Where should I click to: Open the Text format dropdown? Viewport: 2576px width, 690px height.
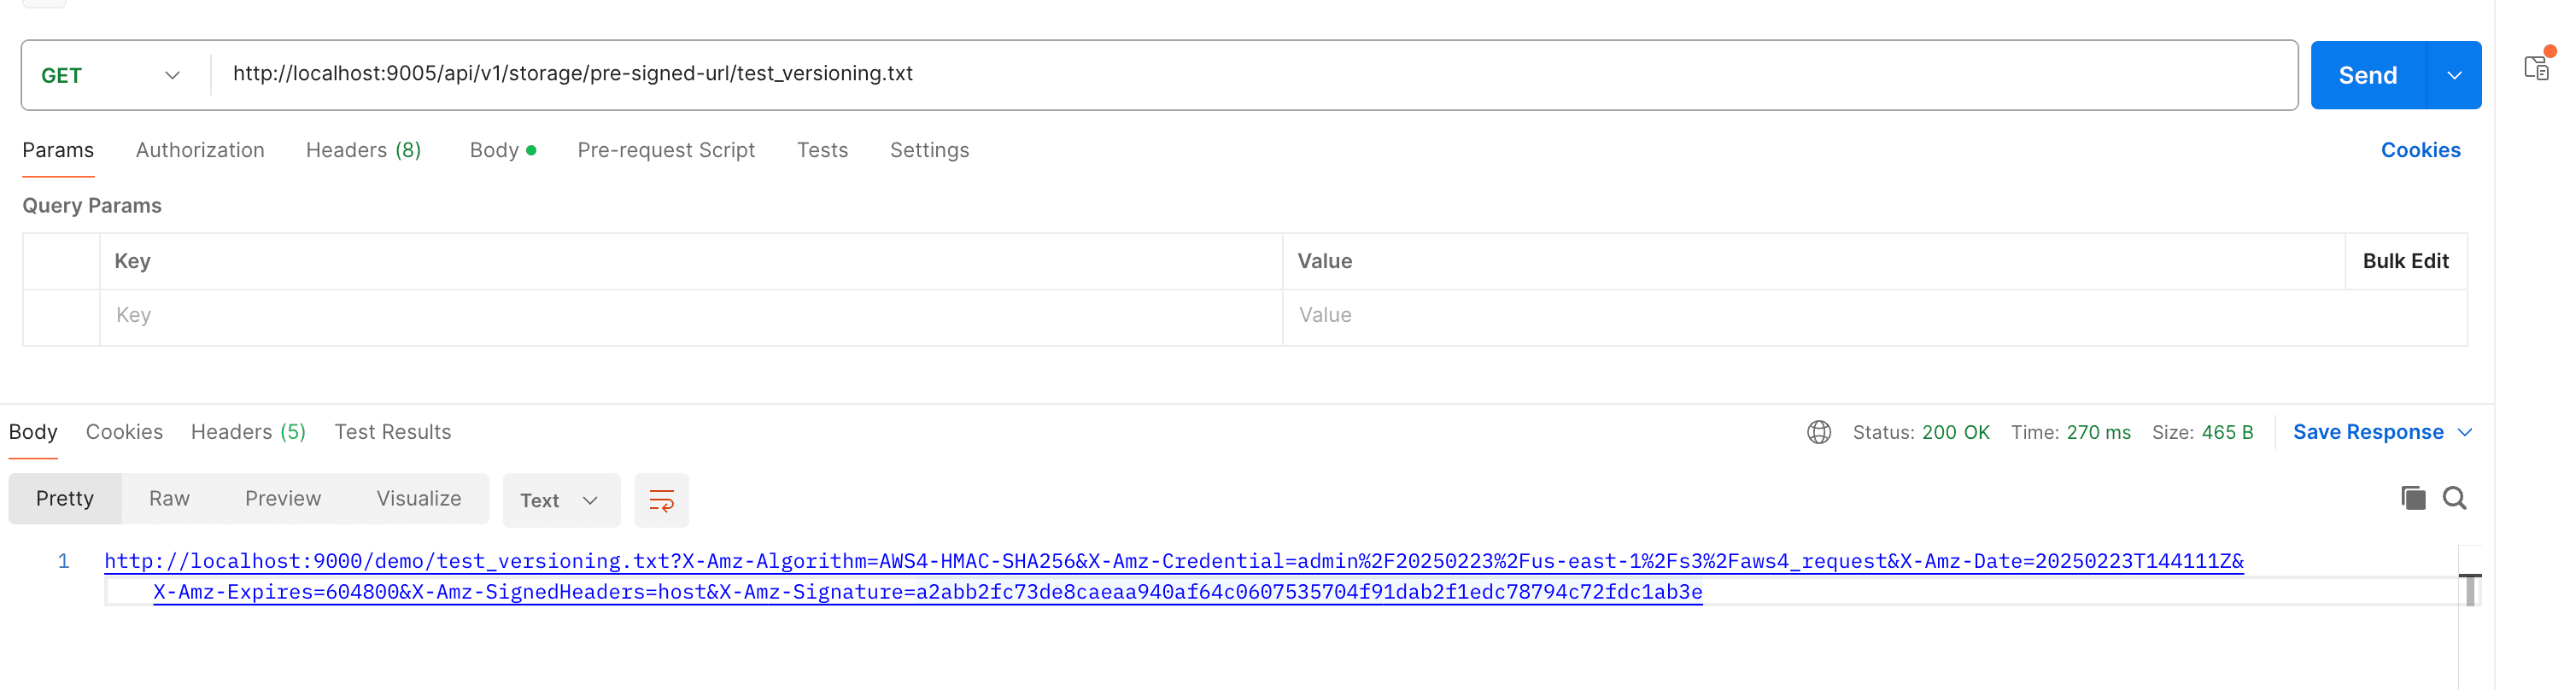[559, 500]
